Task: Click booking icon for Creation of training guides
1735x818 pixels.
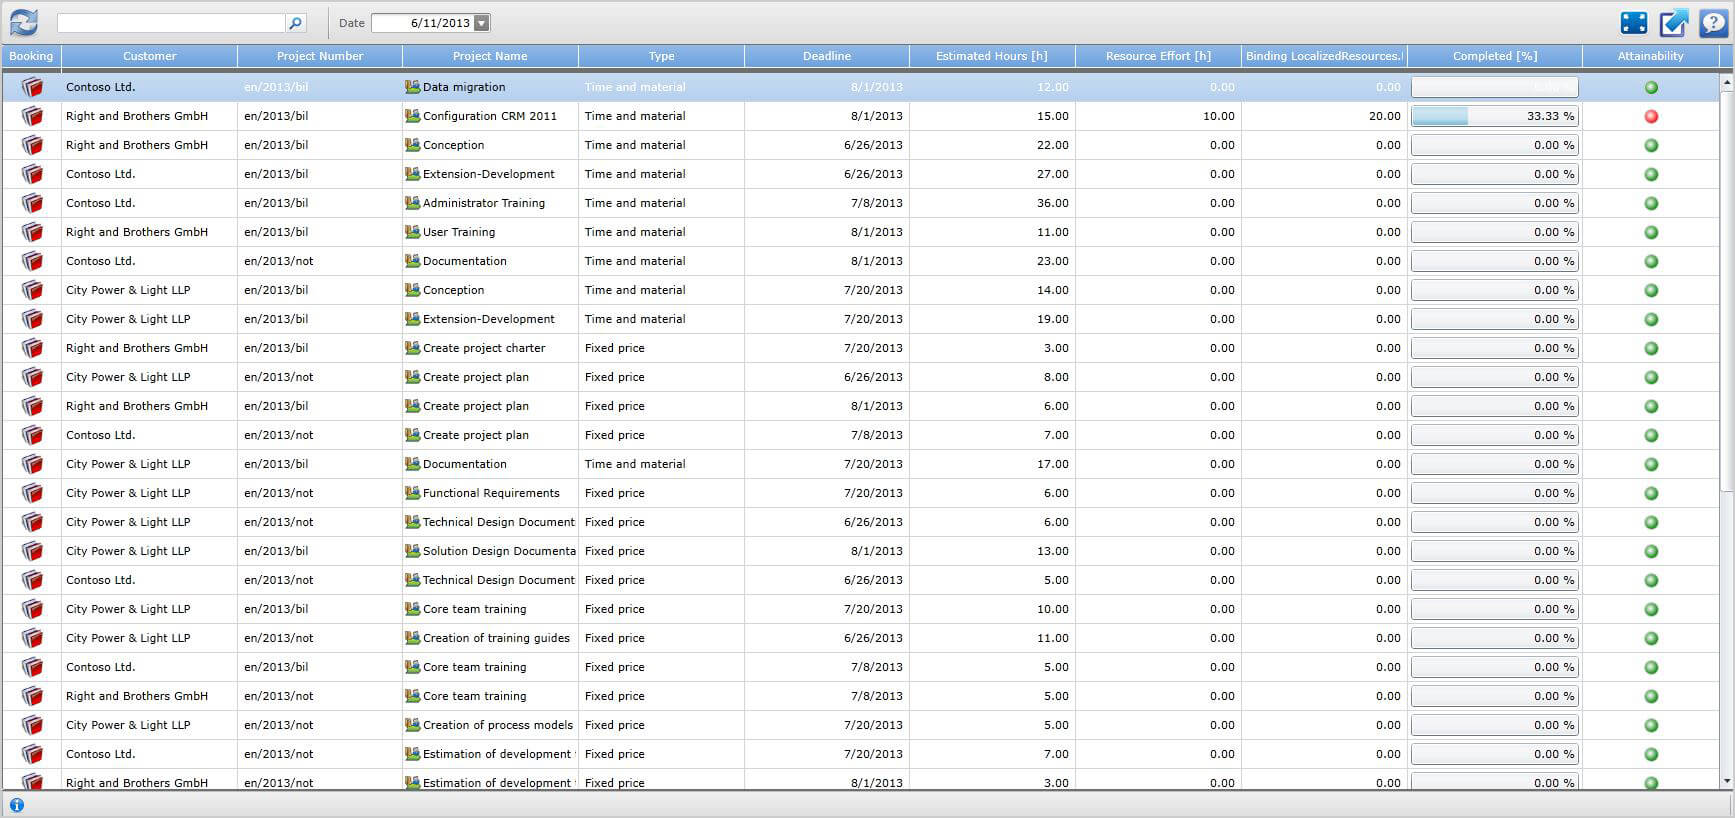Action: 32,638
